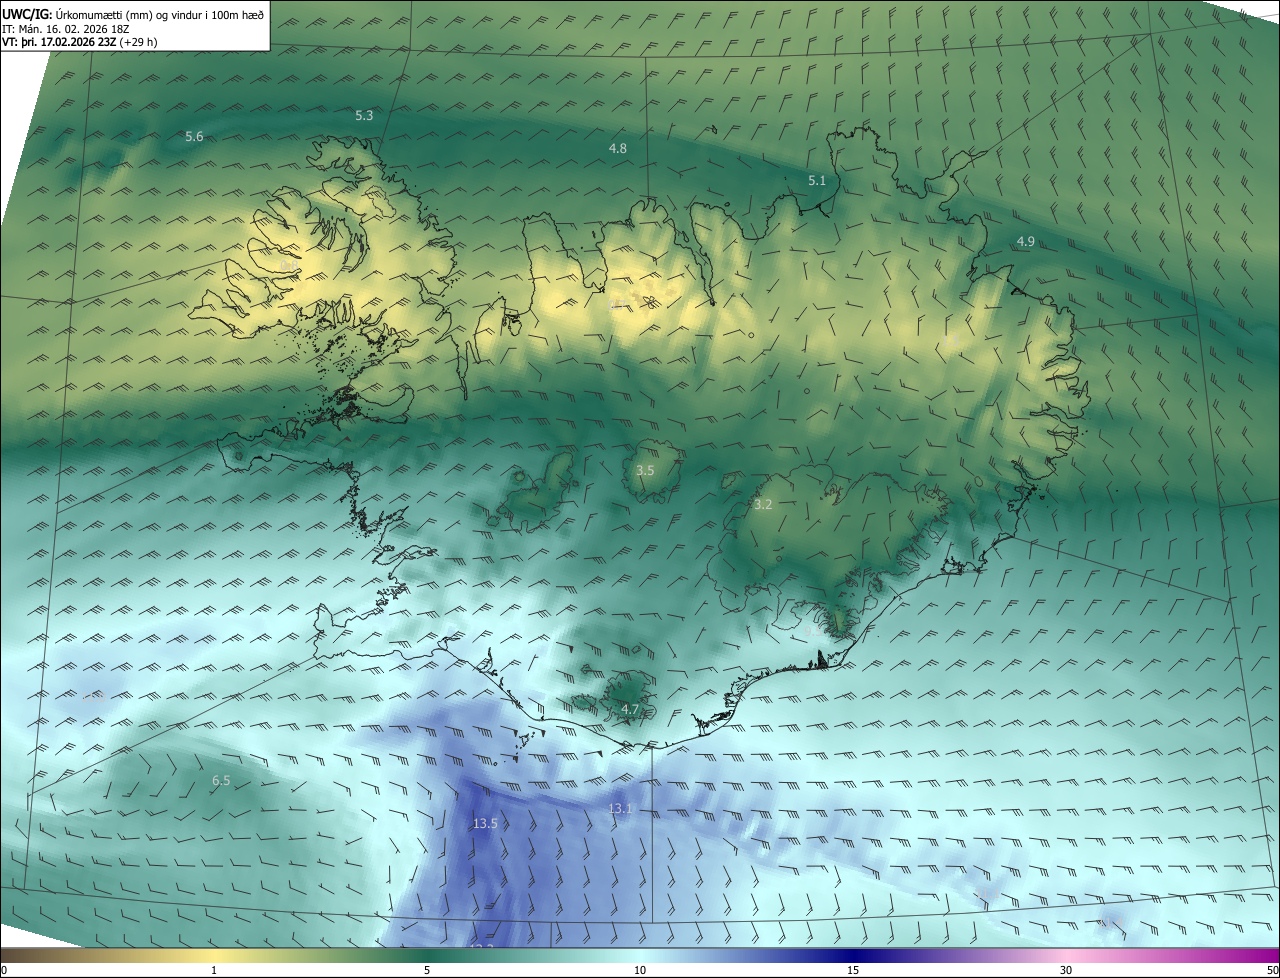Click the color scale tick label "0"

(x=4, y=970)
